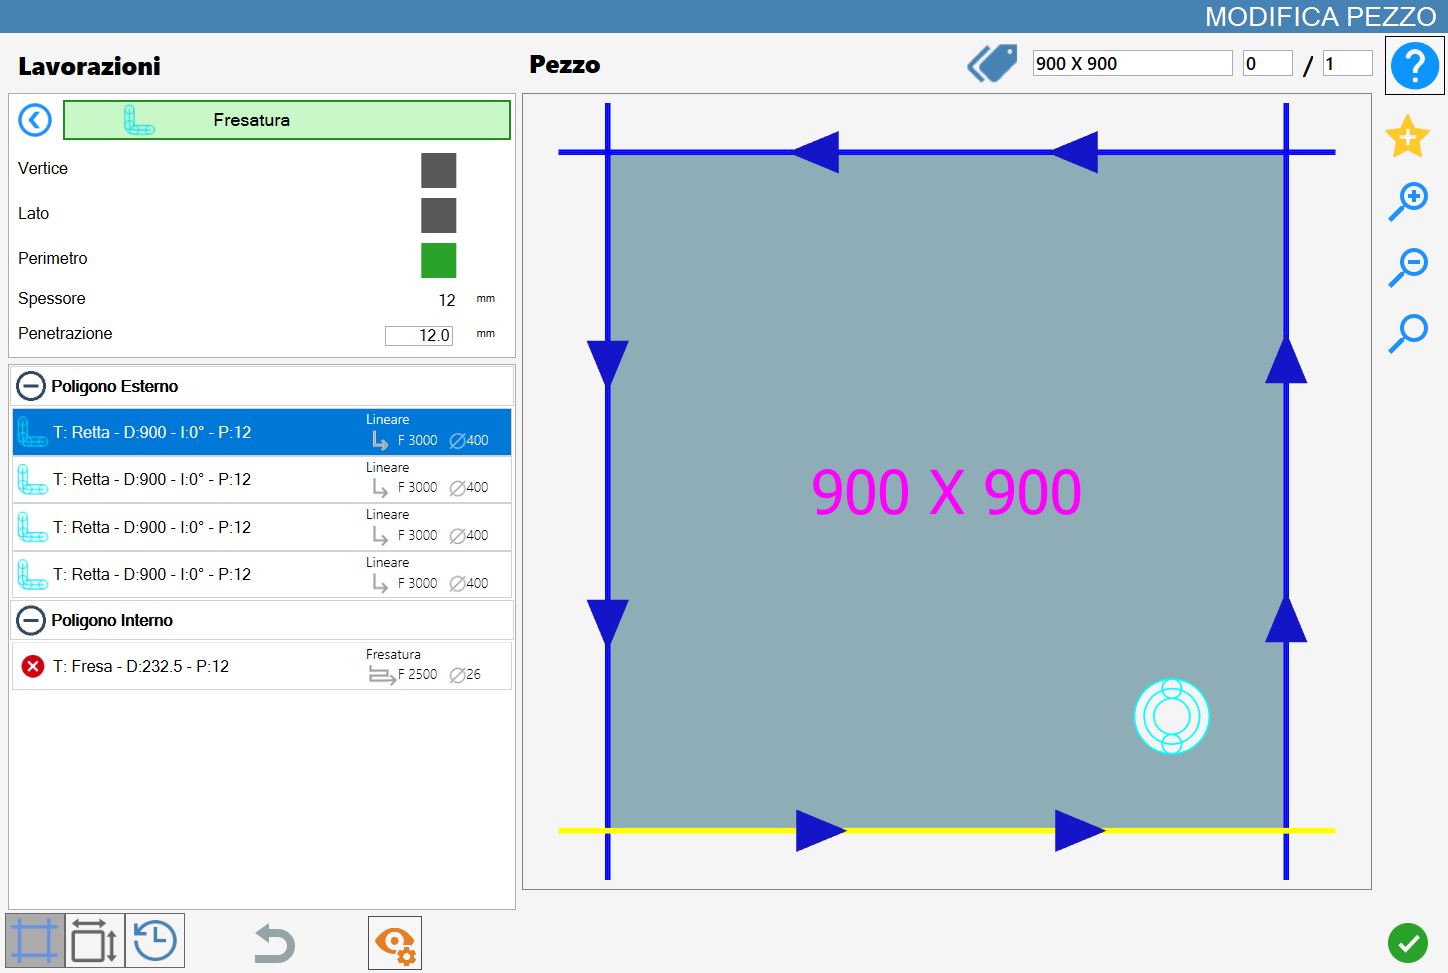Viewport: 1448px width, 973px height.
Task: Click the gray undo arrow icon
Action: (273, 943)
